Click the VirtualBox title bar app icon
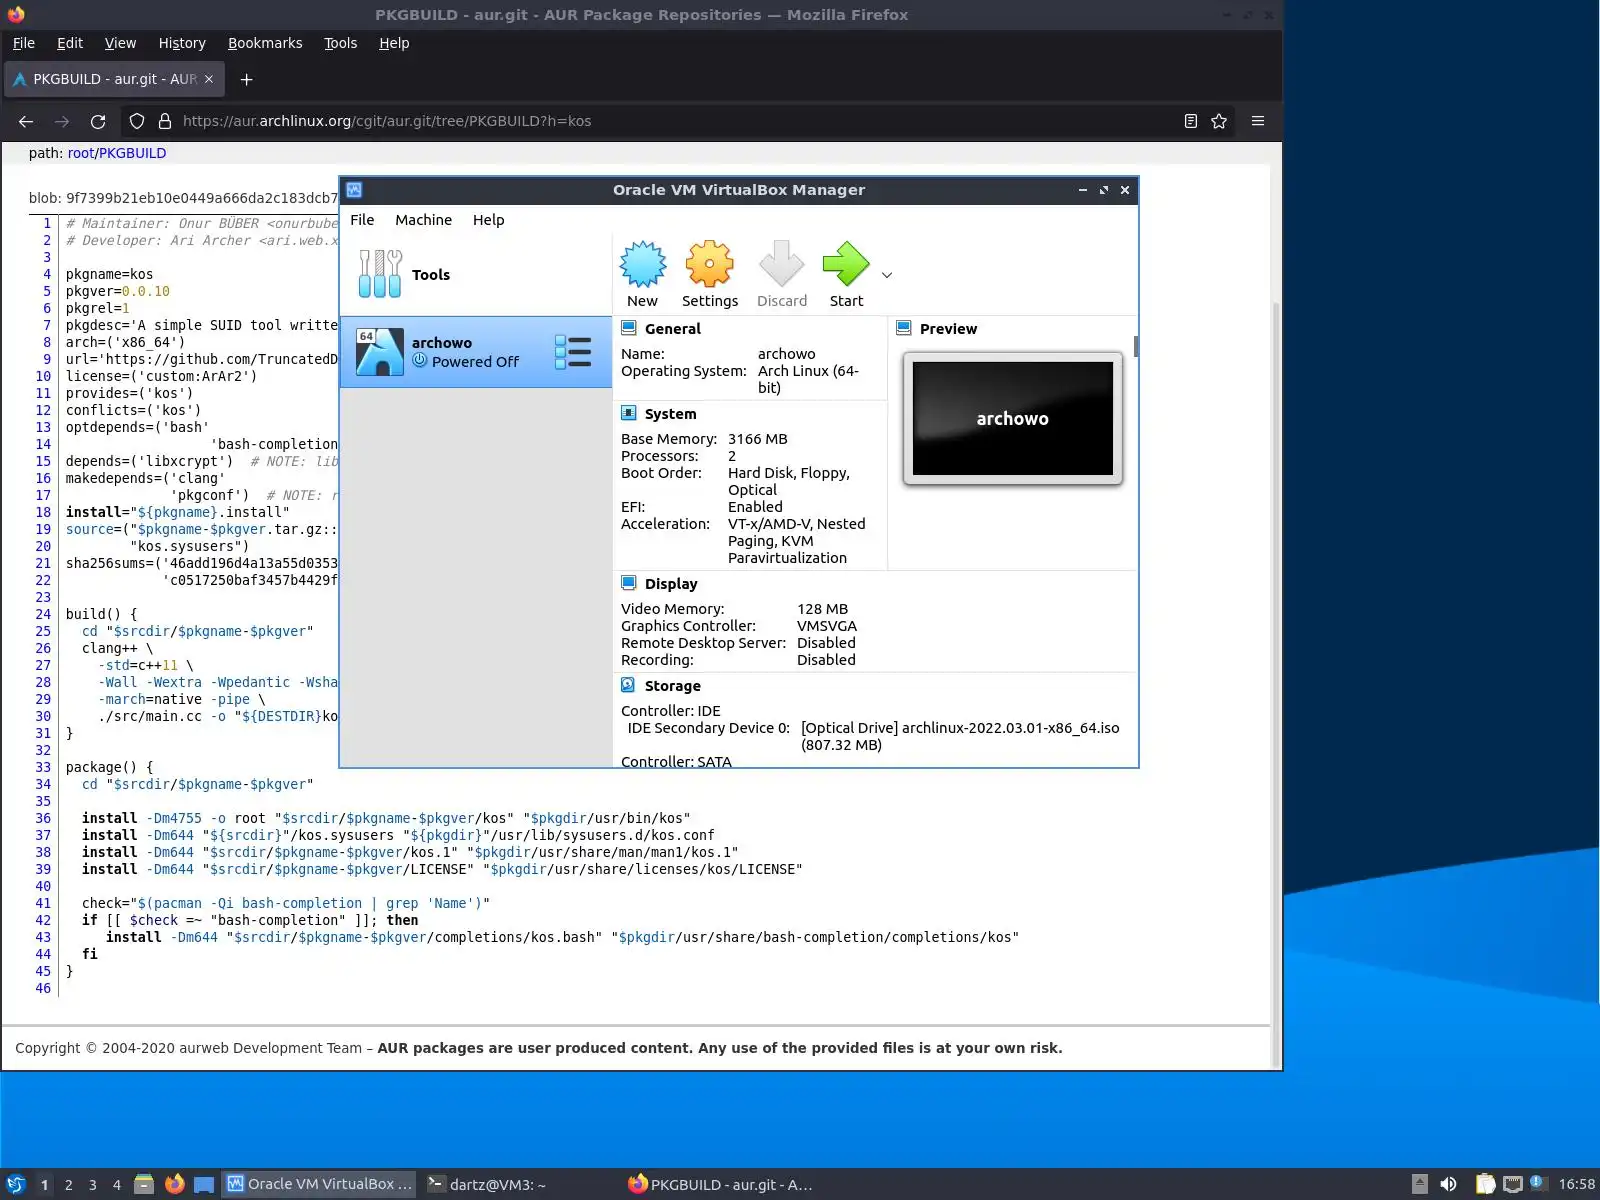This screenshot has width=1600, height=1200. [354, 190]
